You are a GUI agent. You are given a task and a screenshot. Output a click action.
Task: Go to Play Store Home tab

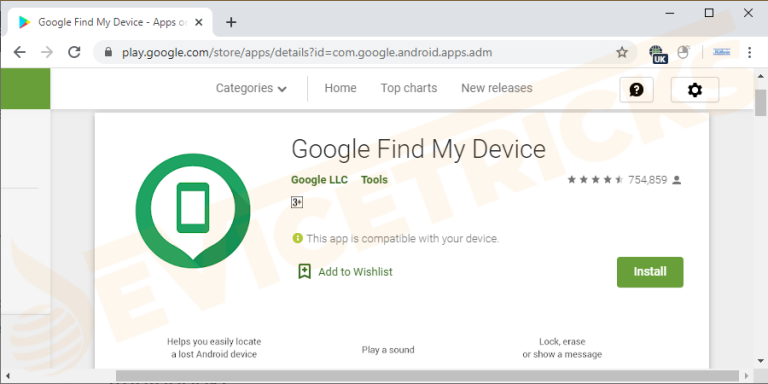(340, 88)
